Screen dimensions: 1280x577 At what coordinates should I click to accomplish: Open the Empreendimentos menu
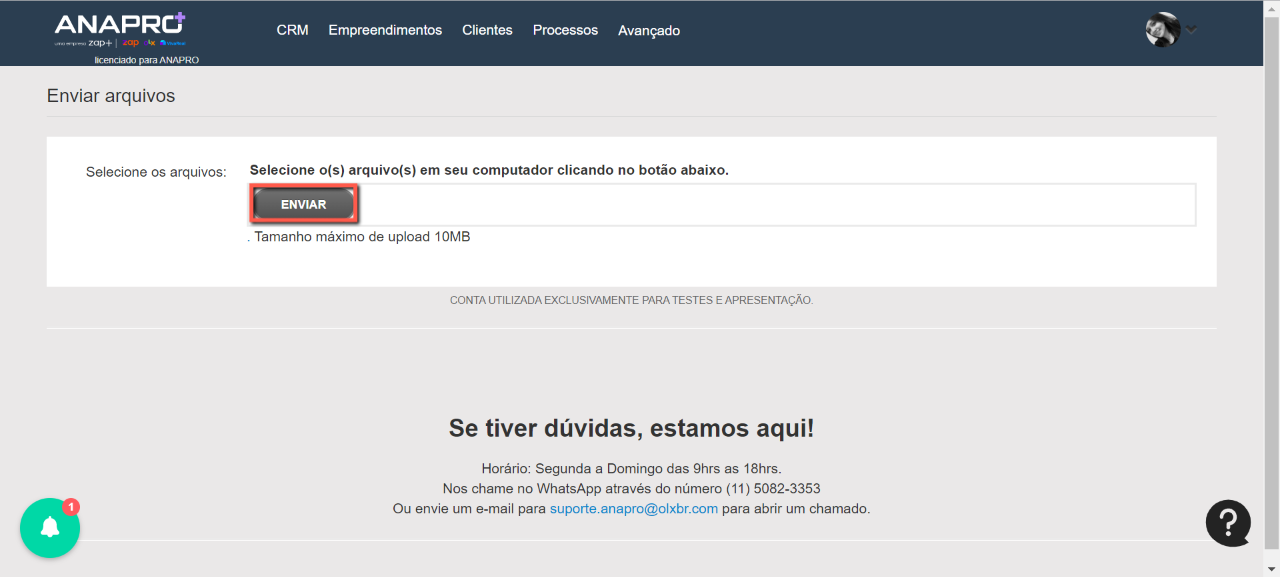click(385, 30)
